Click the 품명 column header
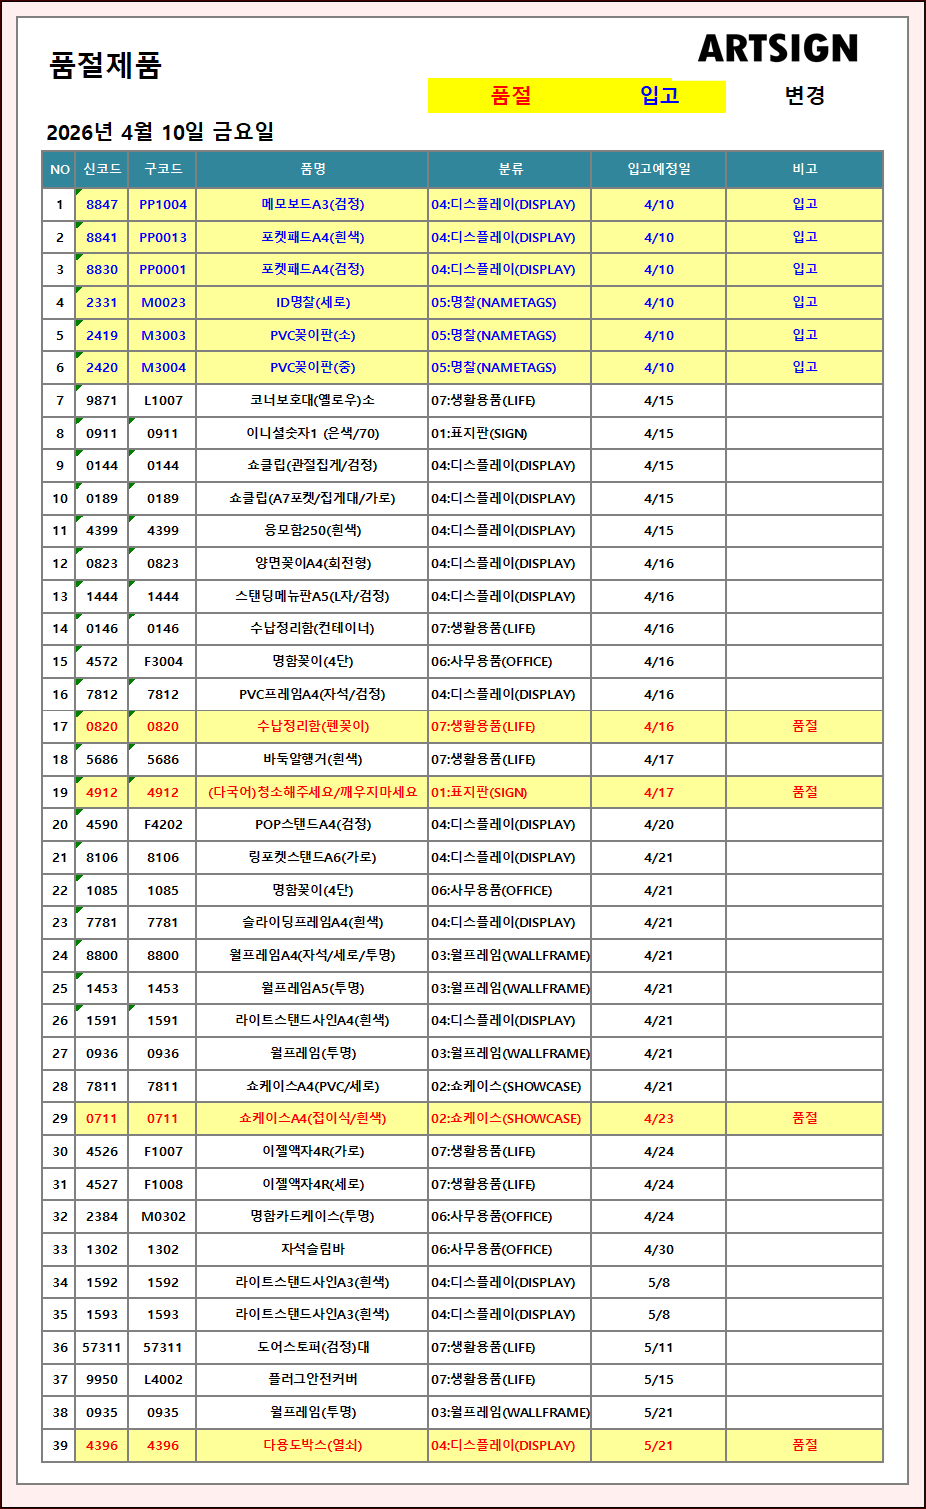 pos(312,169)
